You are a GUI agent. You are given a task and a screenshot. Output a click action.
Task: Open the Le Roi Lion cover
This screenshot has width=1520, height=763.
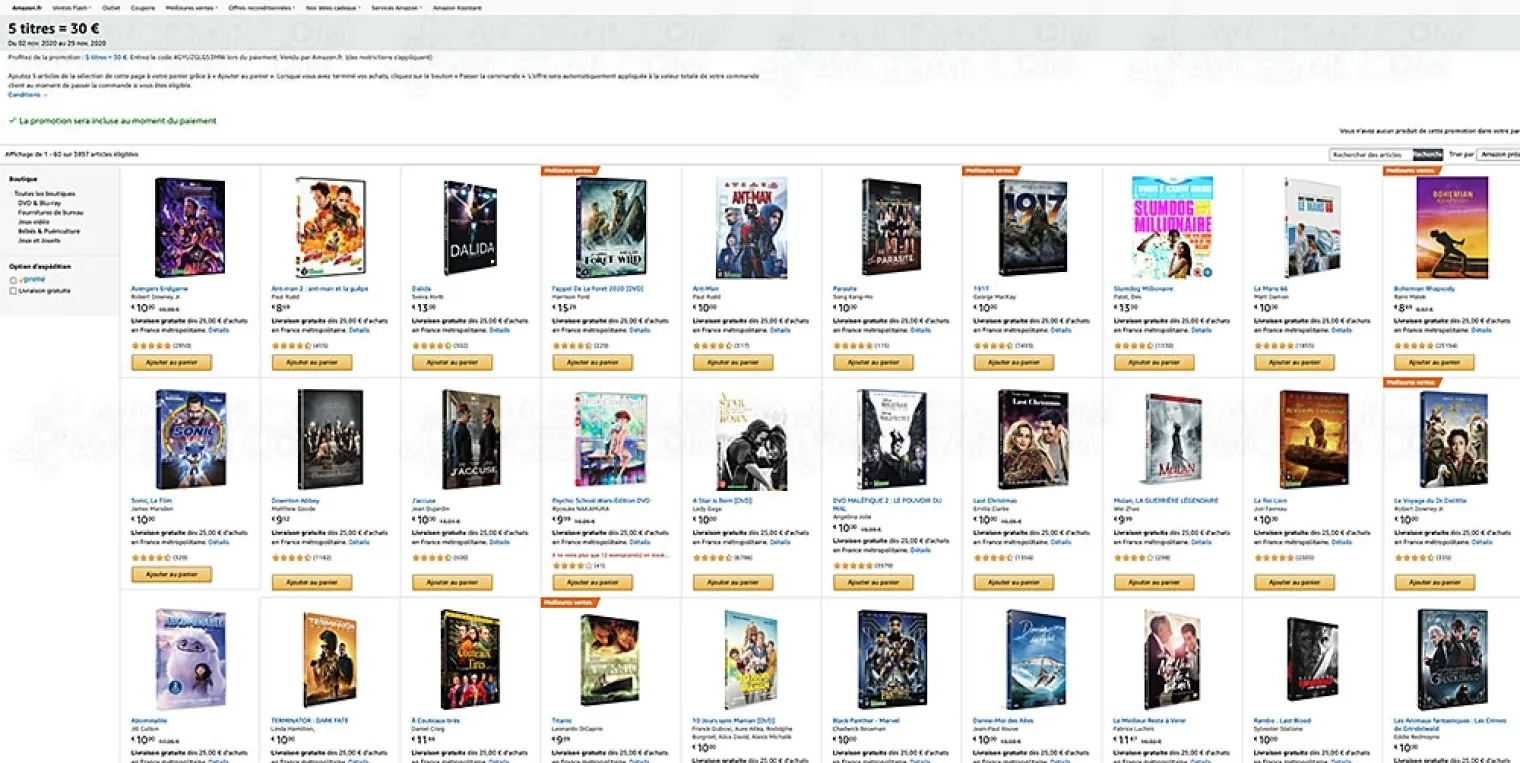(1314, 440)
